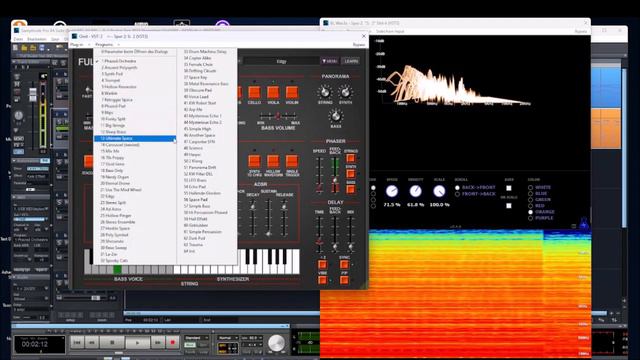Open Plug-in menu in synth window
640x360 pixels.
click(77, 44)
